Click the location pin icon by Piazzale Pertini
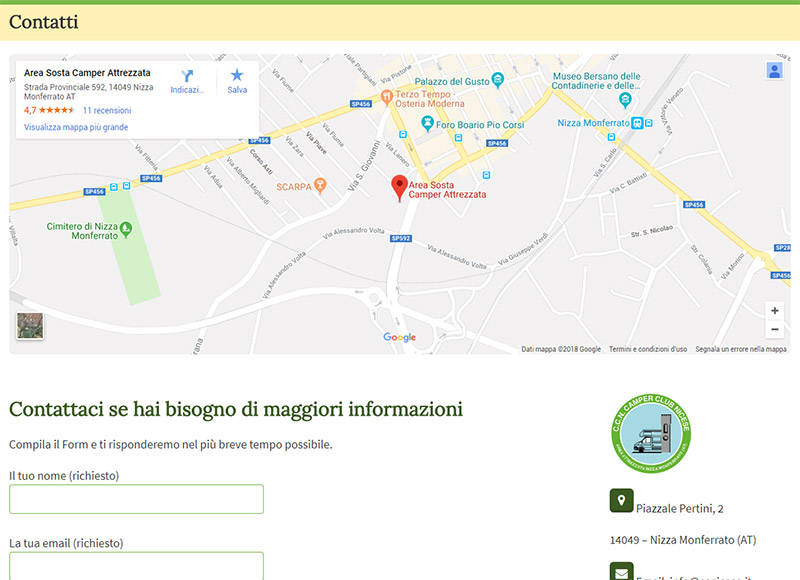Viewport: 800px width, 580px height. [x=621, y=500]
